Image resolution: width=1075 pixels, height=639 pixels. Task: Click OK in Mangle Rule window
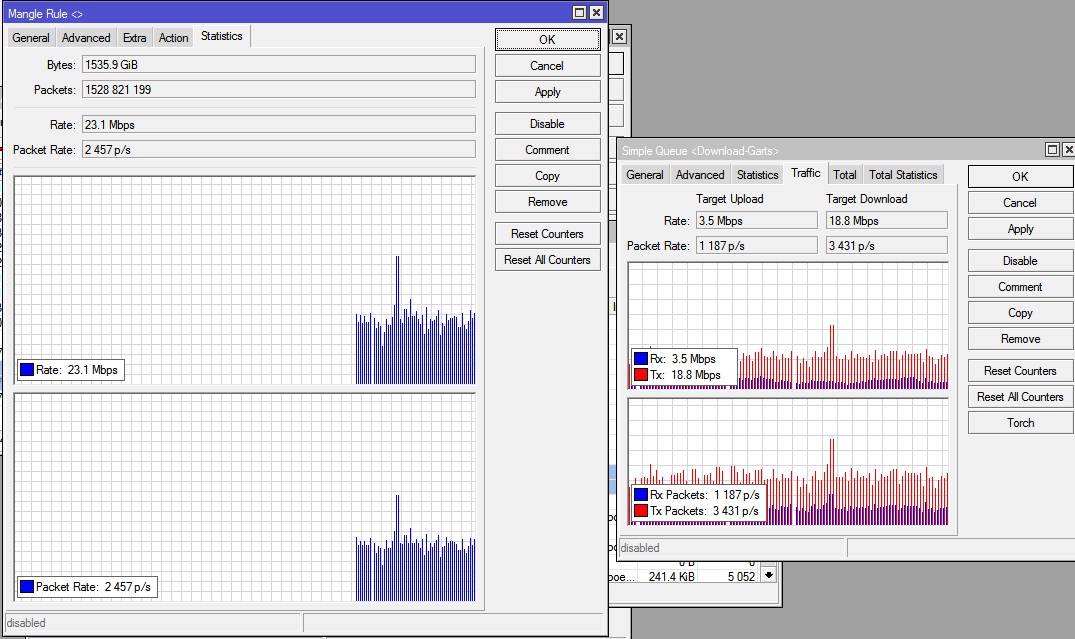pos(547,40)
